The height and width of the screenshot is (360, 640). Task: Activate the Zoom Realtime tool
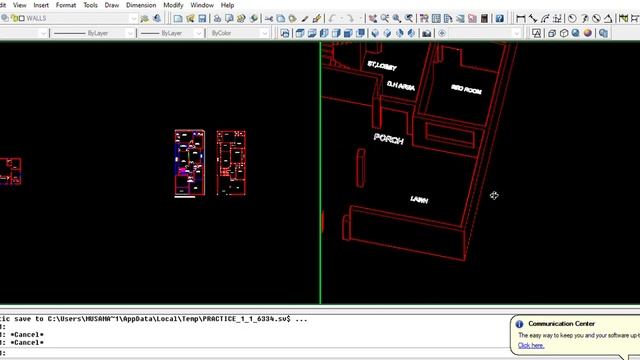coord(384,18)
